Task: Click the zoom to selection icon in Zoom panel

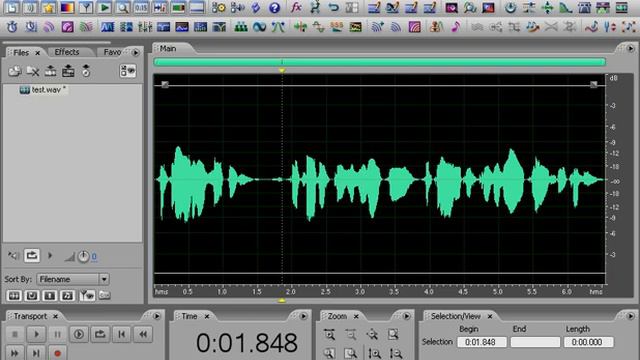Action: (393, 335)
